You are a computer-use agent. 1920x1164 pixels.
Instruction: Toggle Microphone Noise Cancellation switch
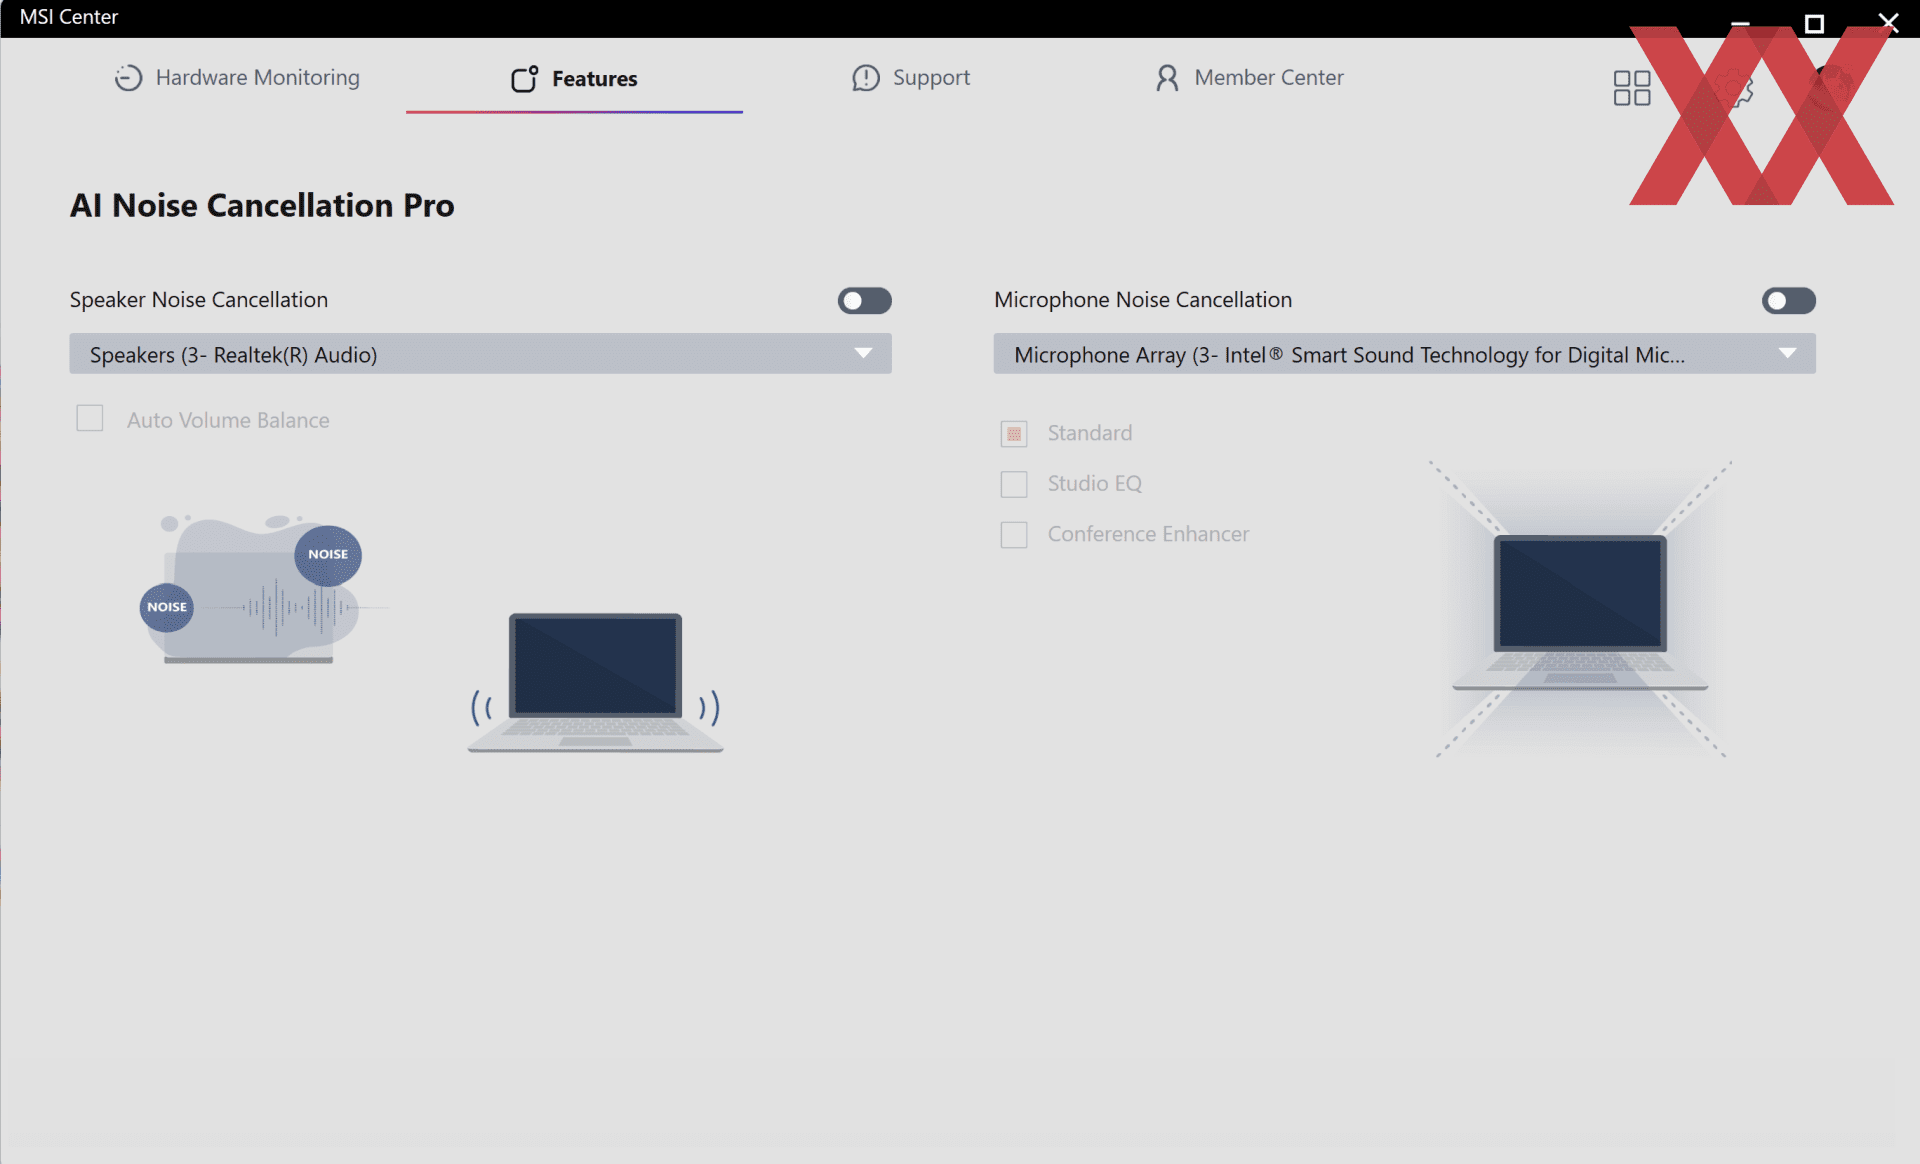pos(1788,301)
